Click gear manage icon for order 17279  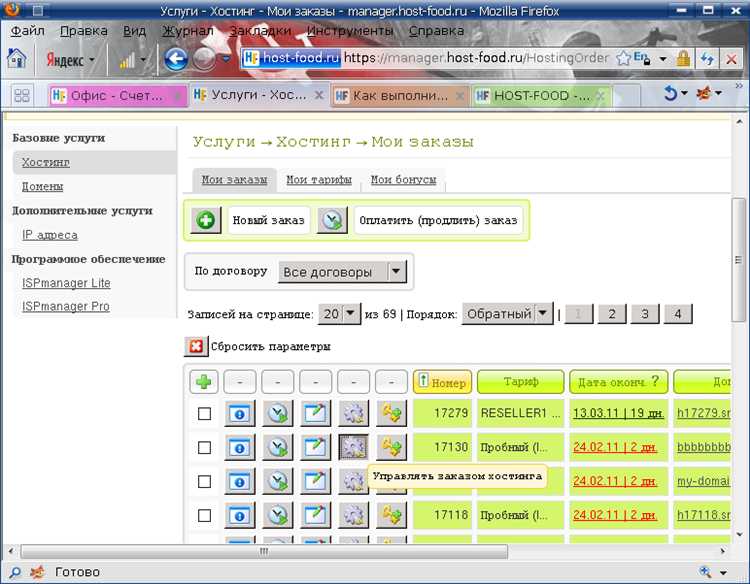[353, 413]
